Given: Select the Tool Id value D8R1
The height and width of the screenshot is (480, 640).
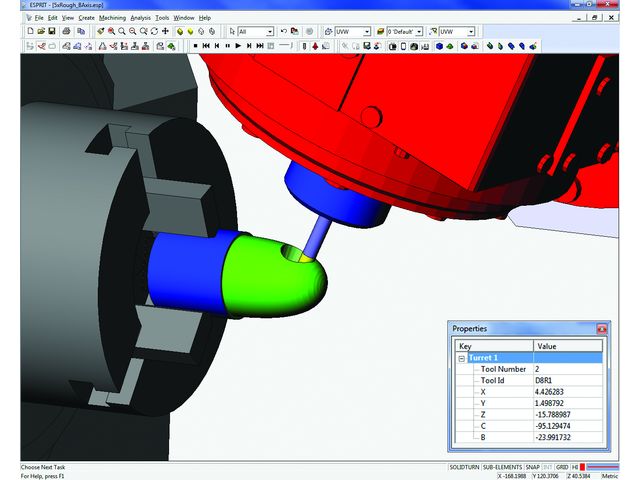Looking at the screenshot, I should (x=546, y=381).
